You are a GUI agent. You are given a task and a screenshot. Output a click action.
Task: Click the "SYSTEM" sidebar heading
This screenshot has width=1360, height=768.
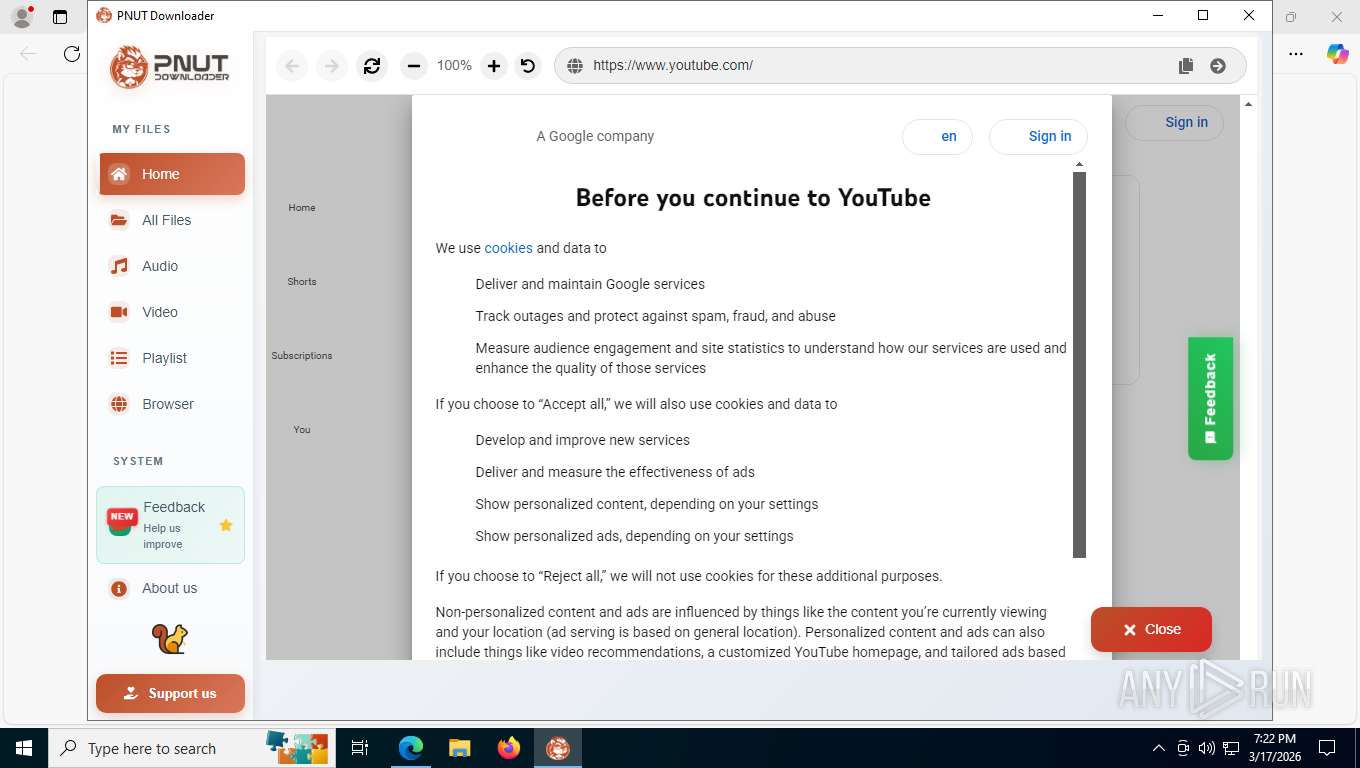coord(138,461)
